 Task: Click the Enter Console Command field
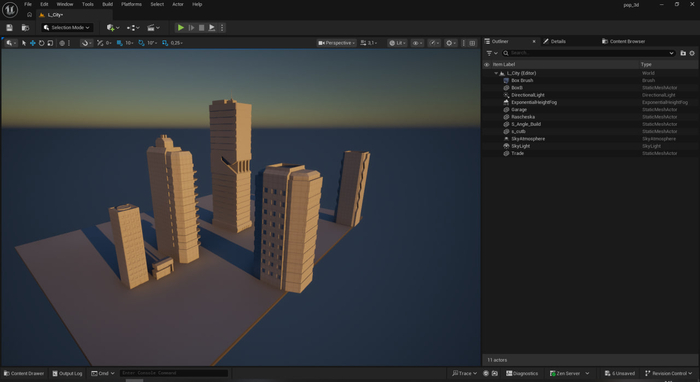[x=174, y=373]
